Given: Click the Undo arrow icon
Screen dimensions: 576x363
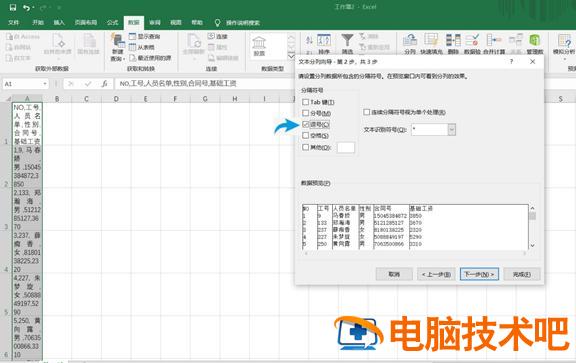Looking at the screenshot, I should pos(26,7).
